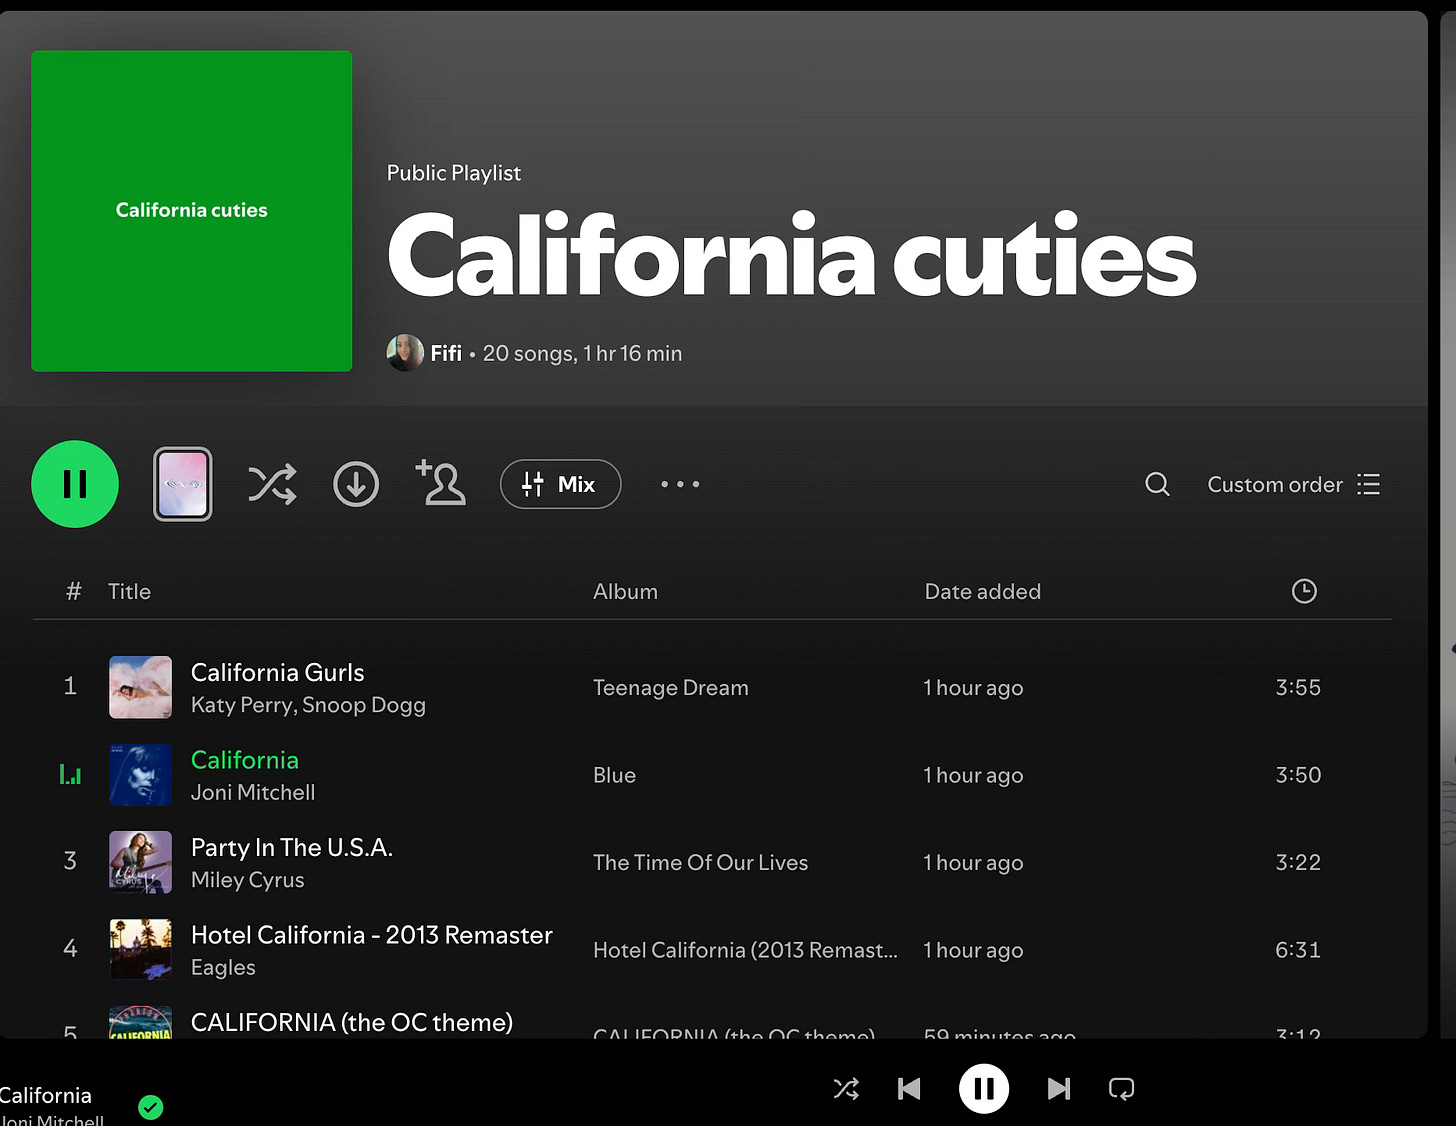This screenshot has width=1456, height=1126.
Task: Open Joni Mitchell artist link in track list
Action: pos(253,792)
